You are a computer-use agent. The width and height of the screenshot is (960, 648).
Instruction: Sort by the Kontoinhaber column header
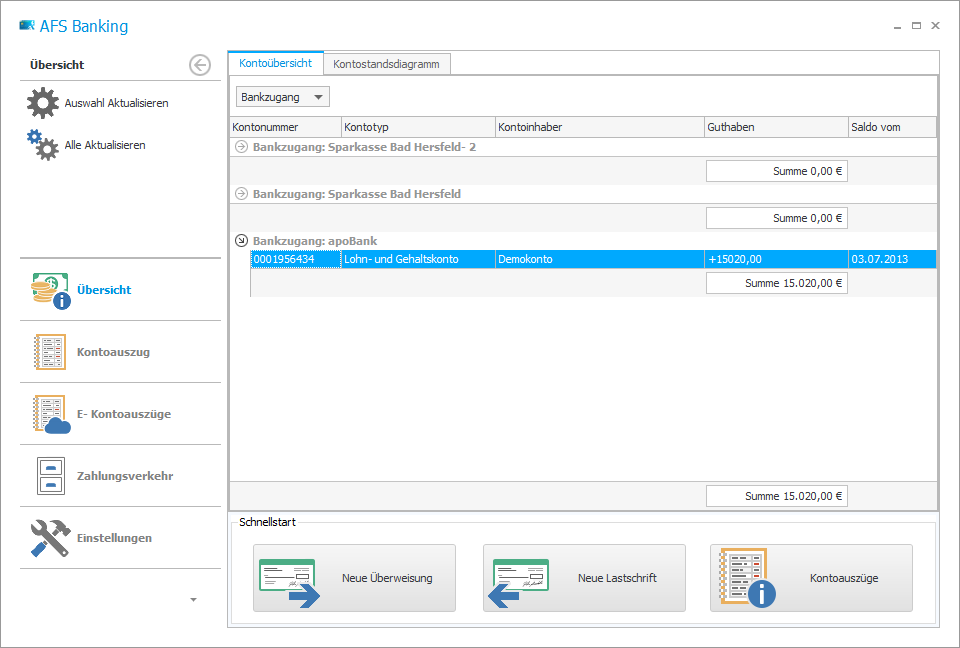[600, 127]
